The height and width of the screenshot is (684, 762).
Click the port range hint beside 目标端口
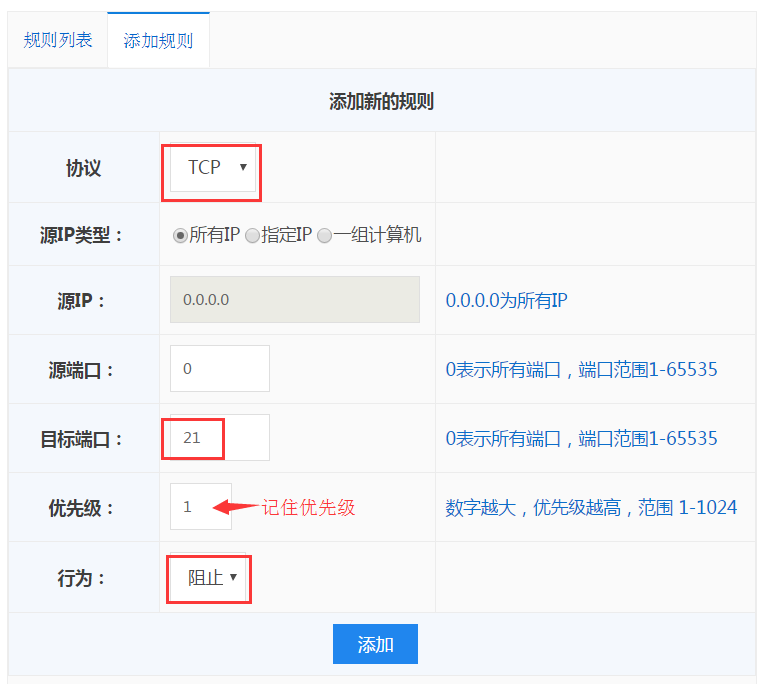[581, 438]
